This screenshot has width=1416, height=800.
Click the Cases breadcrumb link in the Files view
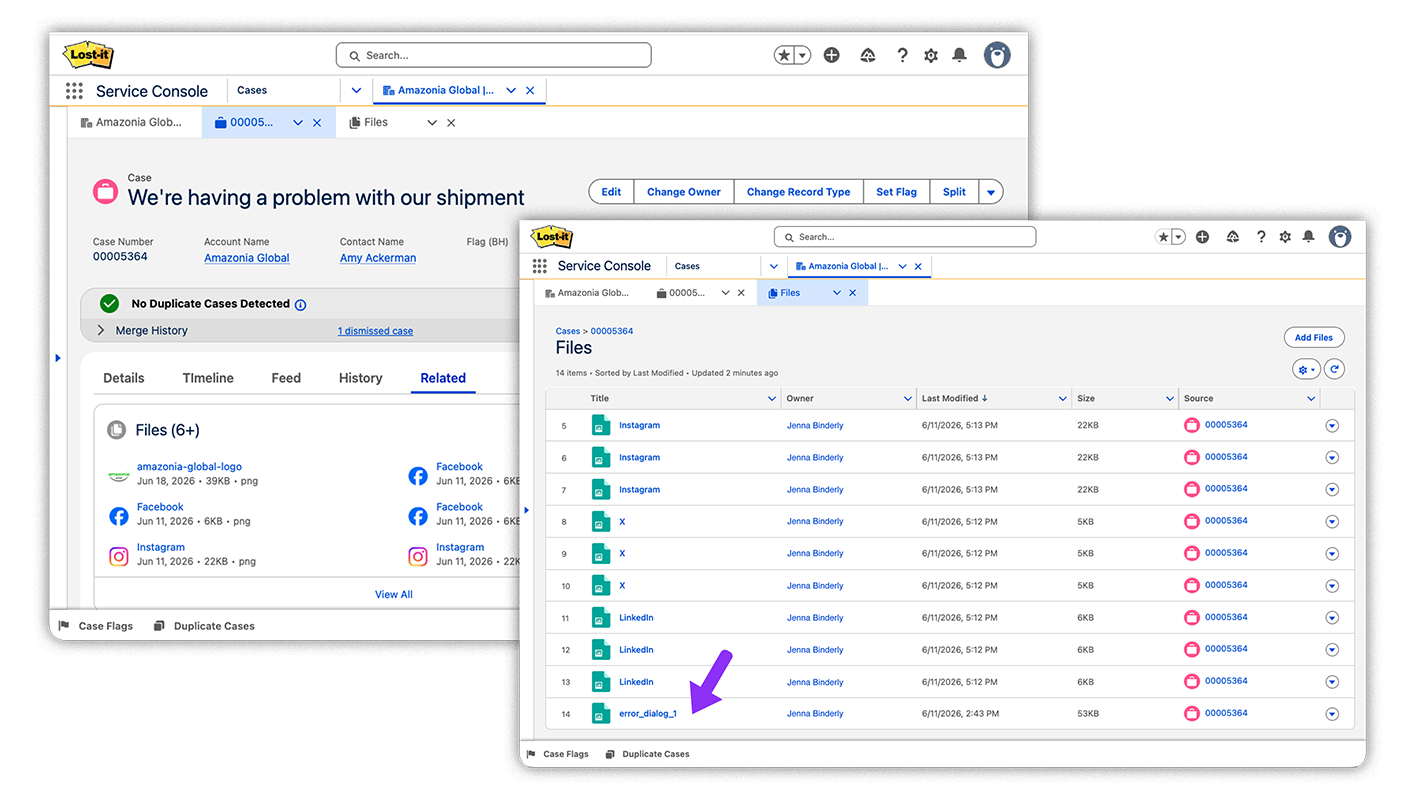pos(568,331)
